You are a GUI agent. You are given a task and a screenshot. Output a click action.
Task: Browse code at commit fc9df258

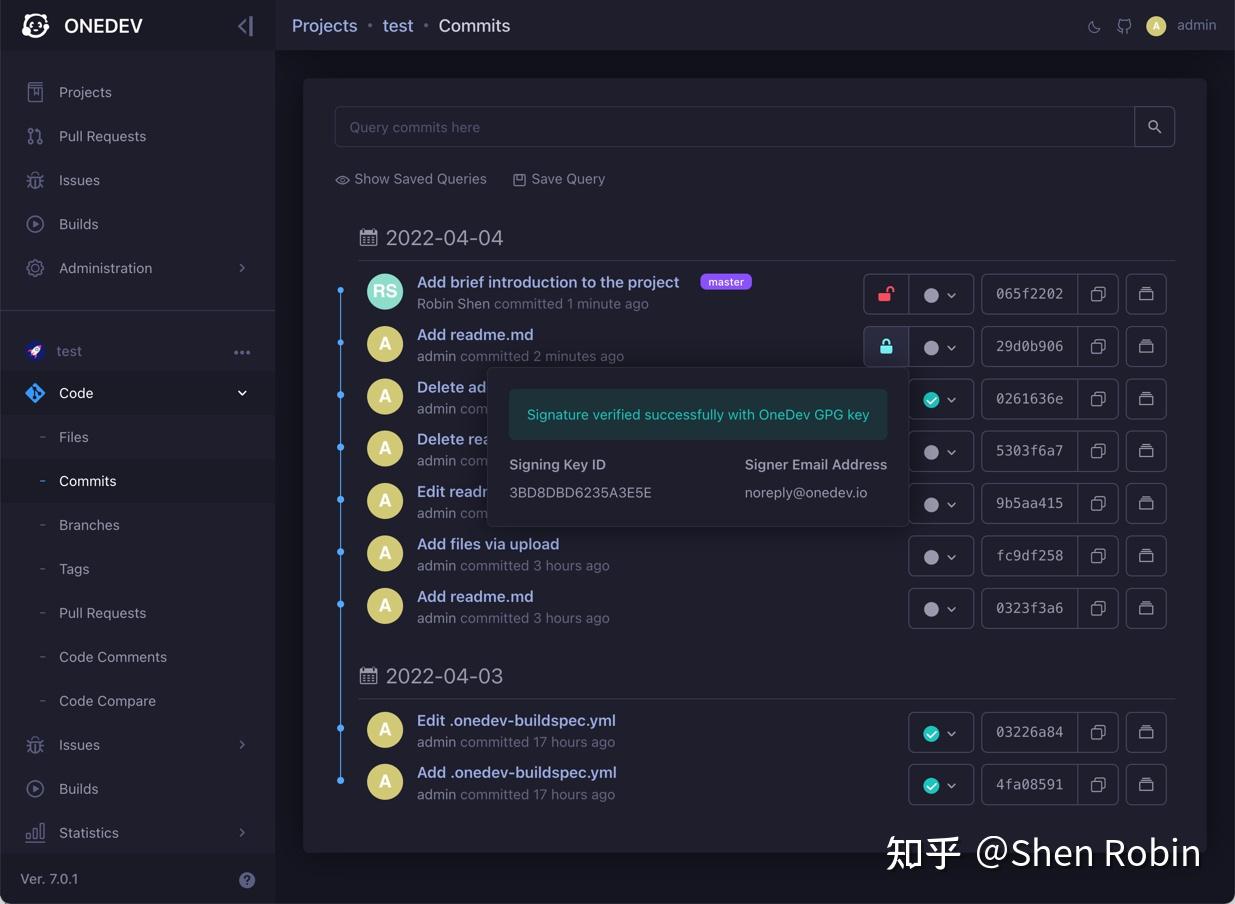pyautogui.click(x=1146, y=556)
